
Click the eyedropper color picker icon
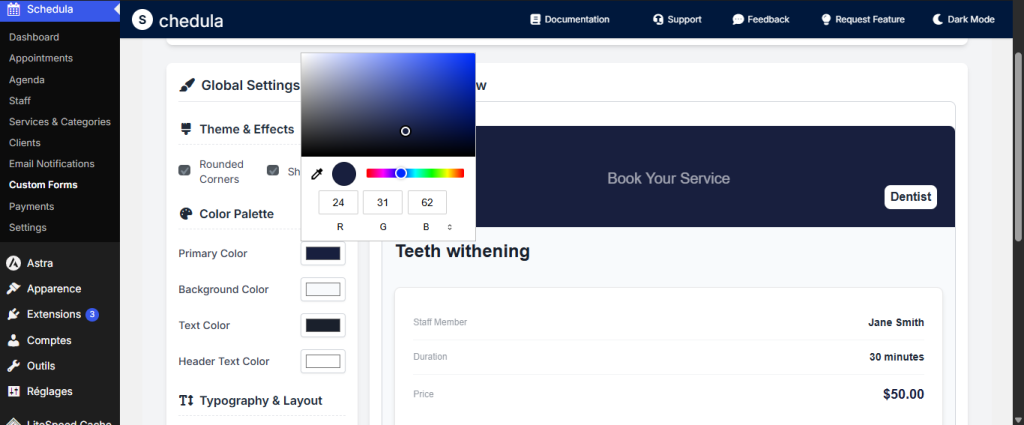pos(317,174)
